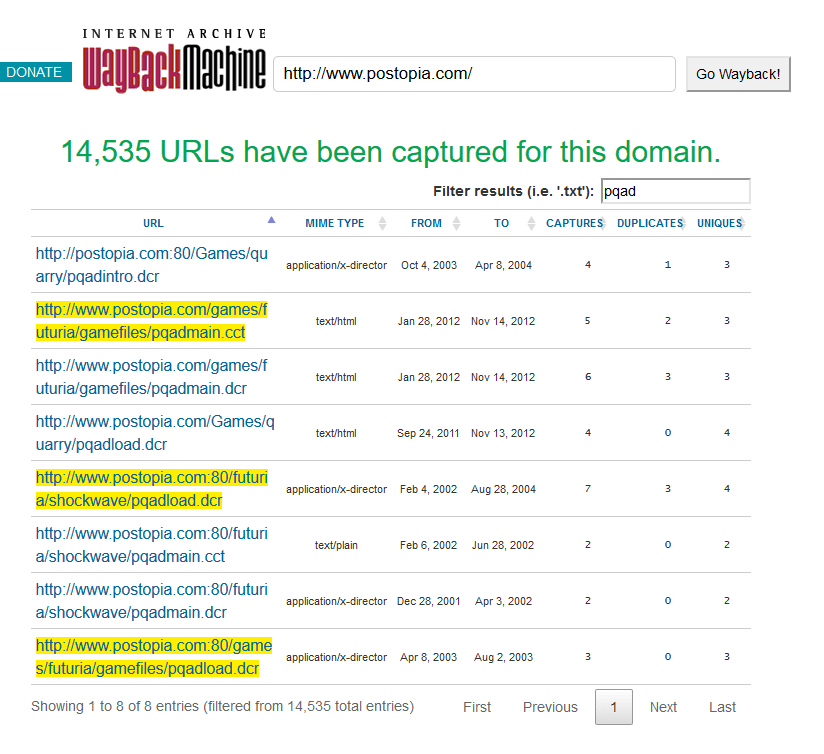This screenshot has height=754, width=824.
Task: Click the 'text/plain' MIME type cell
Action: click(x=336, y=545)
